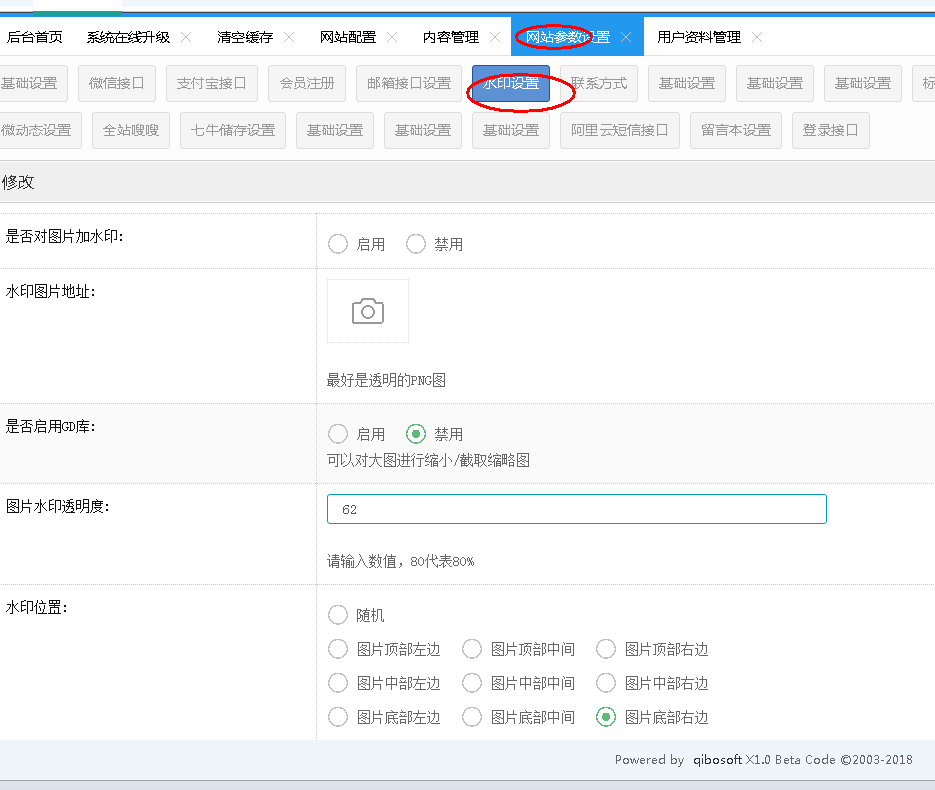Viewport: 935px width, 790px height.
Task: Choose 图片中部左边 watermark position
Action: click(338, 683)
